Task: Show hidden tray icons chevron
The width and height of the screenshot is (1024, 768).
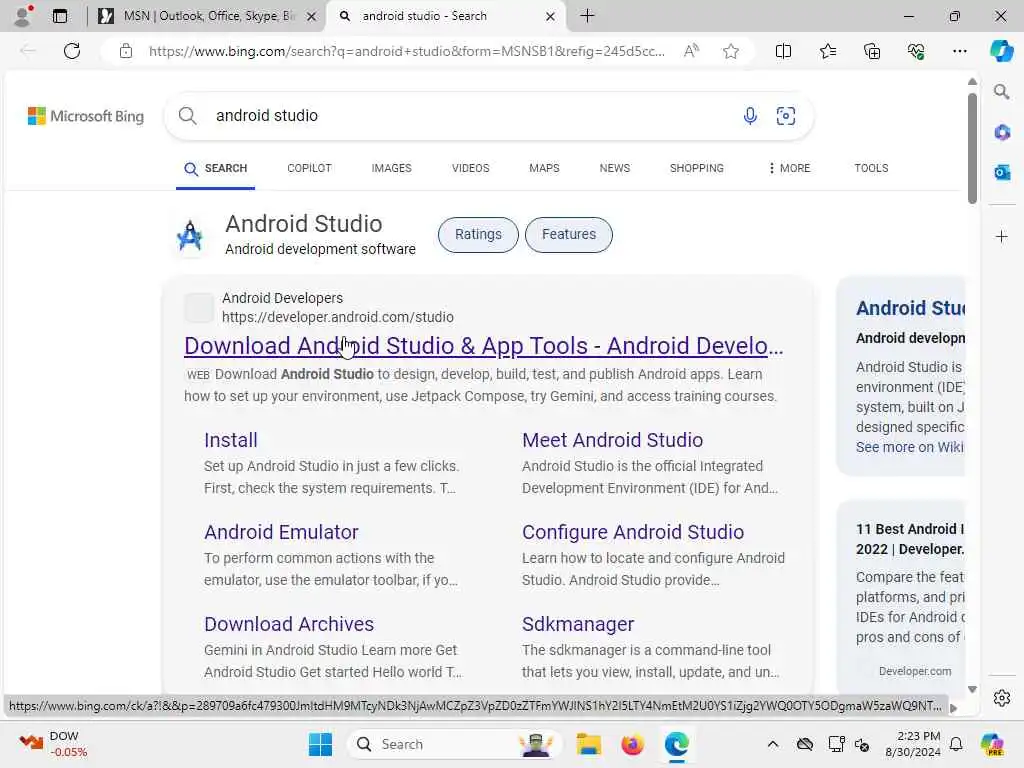Action: tap(773, 744)
